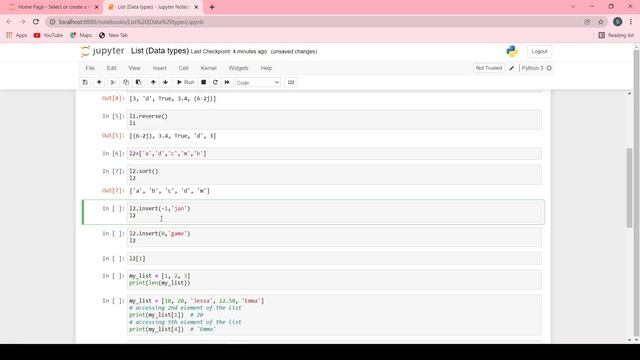Restart kernel and run all cells icon
The height and width of the screenshot is (360, 640).
click(227, 82)
